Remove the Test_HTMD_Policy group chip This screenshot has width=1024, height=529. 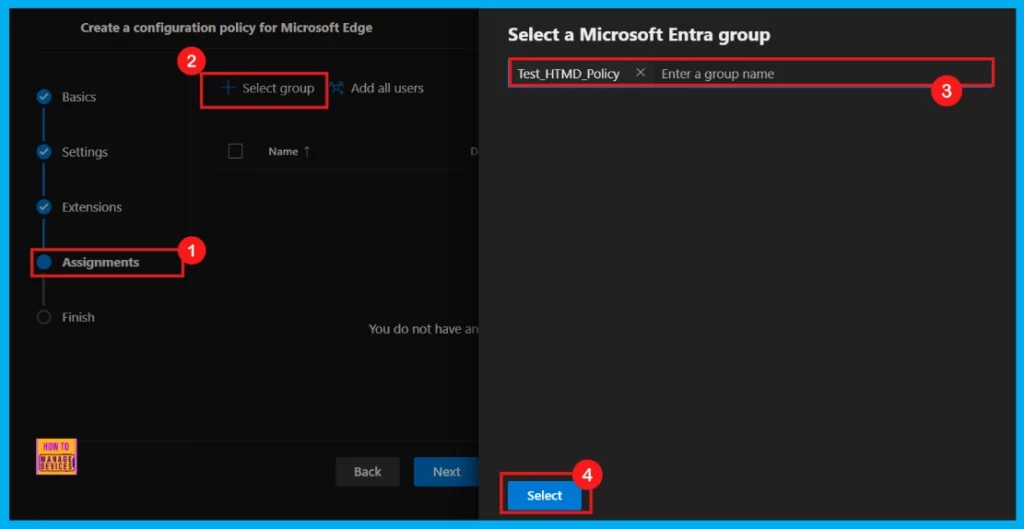coord(640,72)
